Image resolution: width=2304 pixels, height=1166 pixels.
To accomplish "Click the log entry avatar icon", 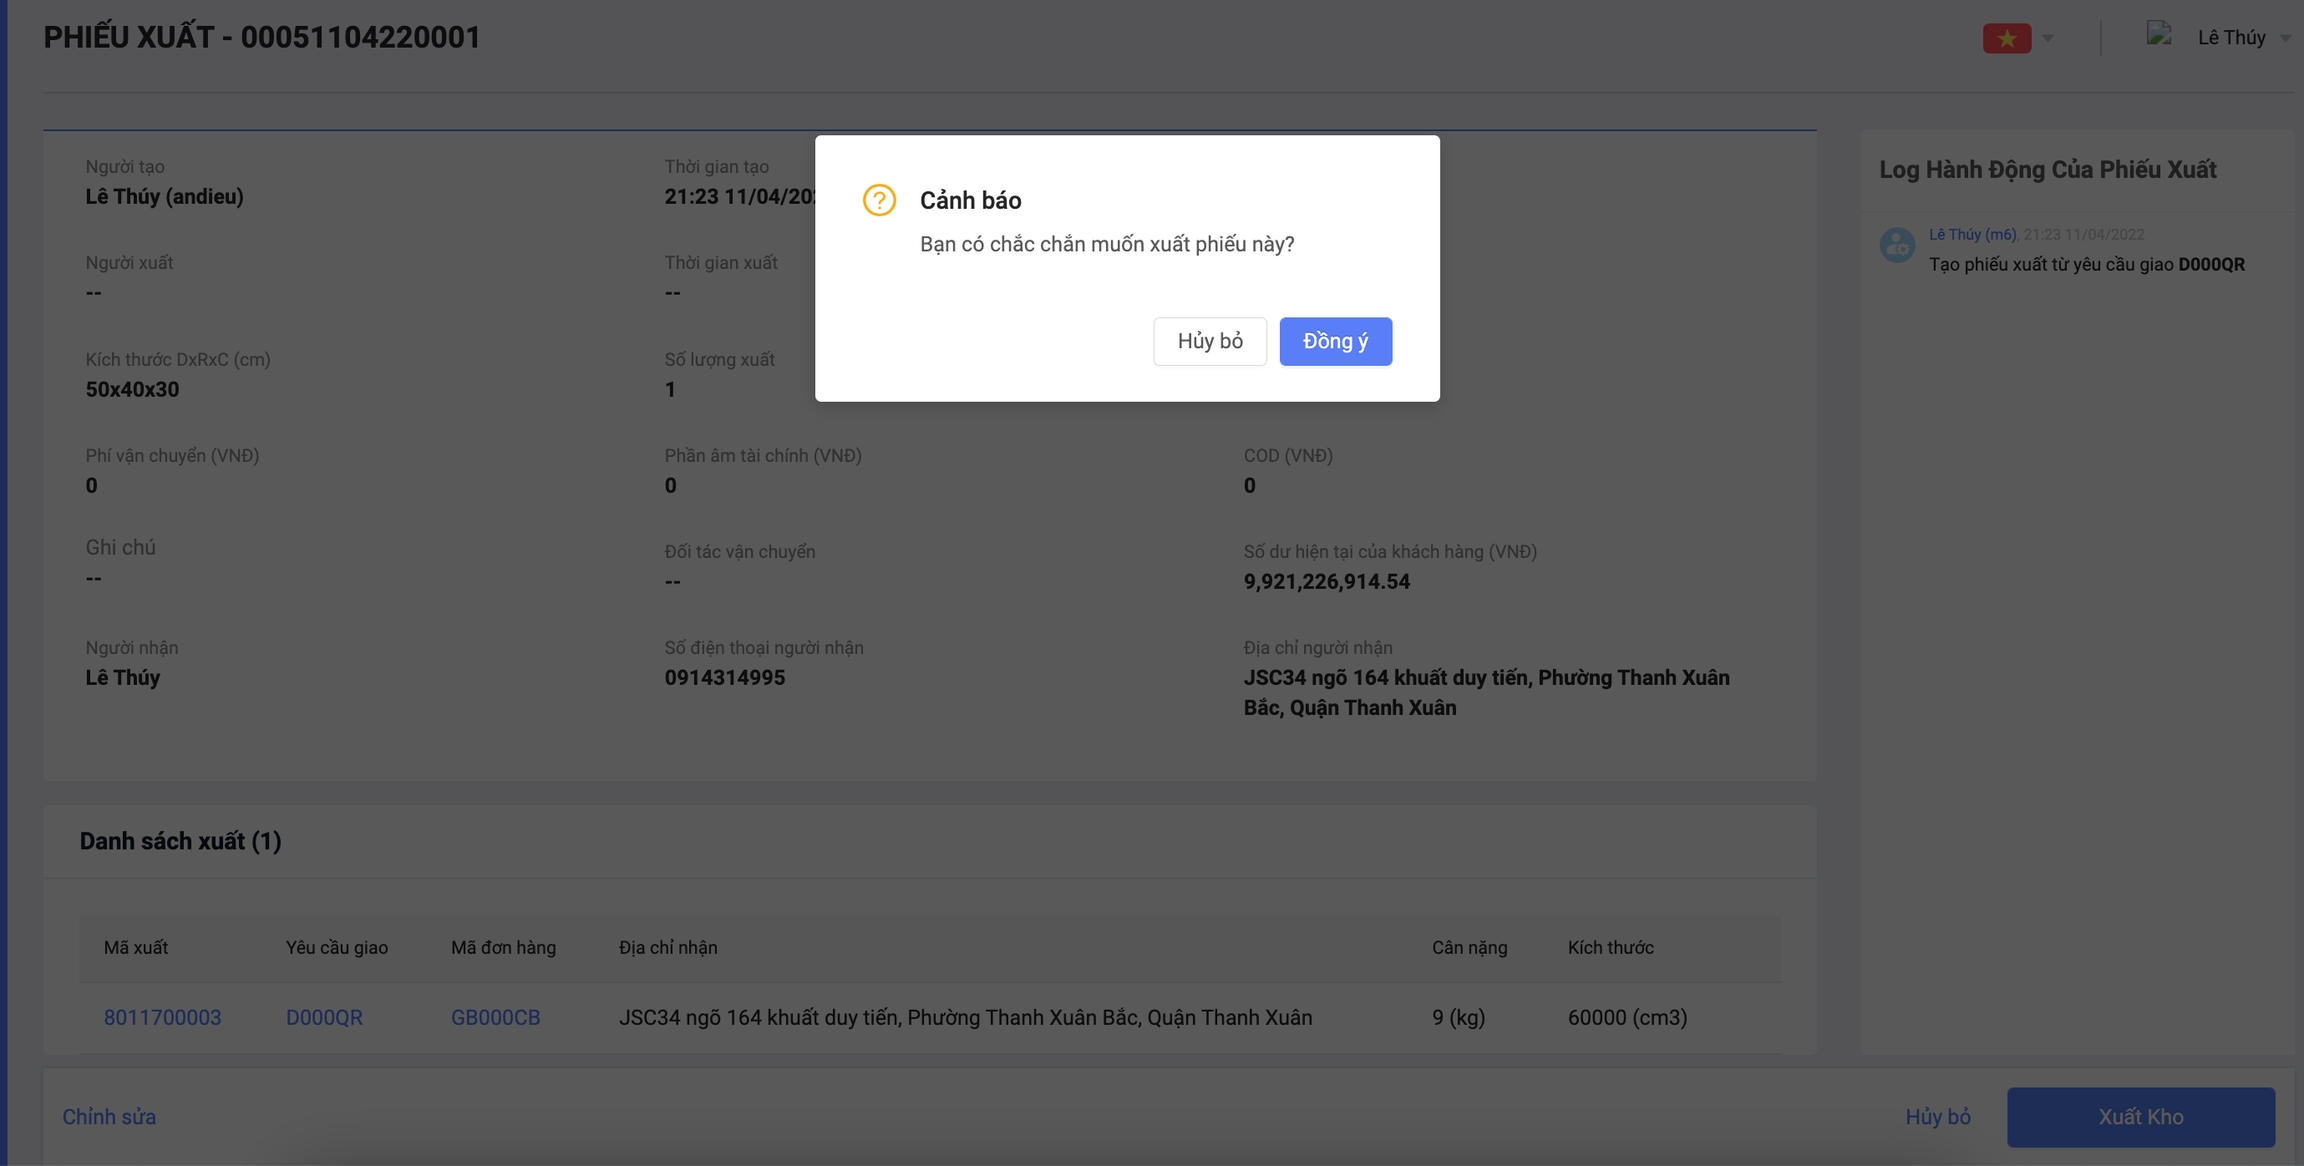I will 1897,245.
